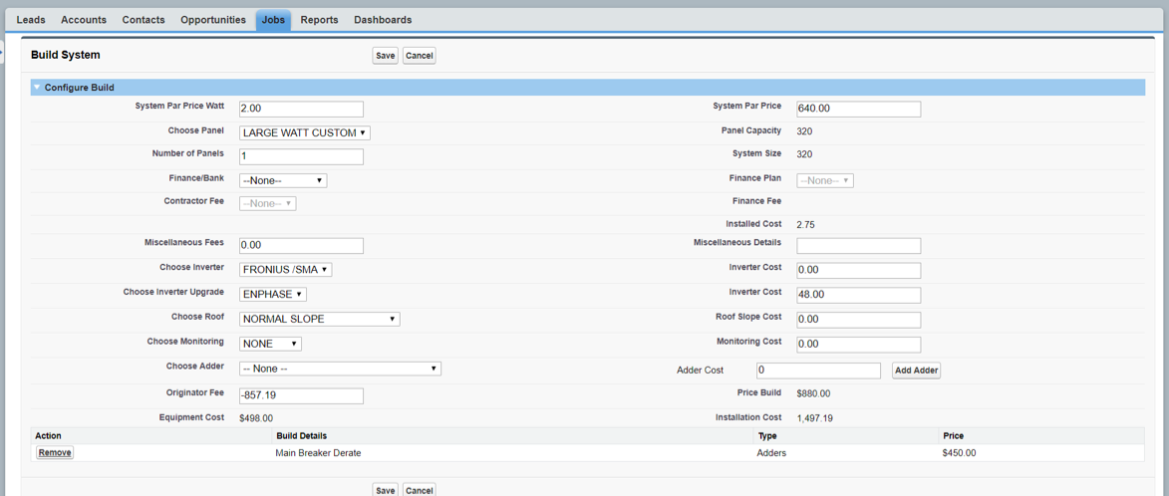The width and height of the screenshot is (1169, 496).
Task: Open the Choose Roof dropdown
Action: pyautogui.click(x=319, y=319)
